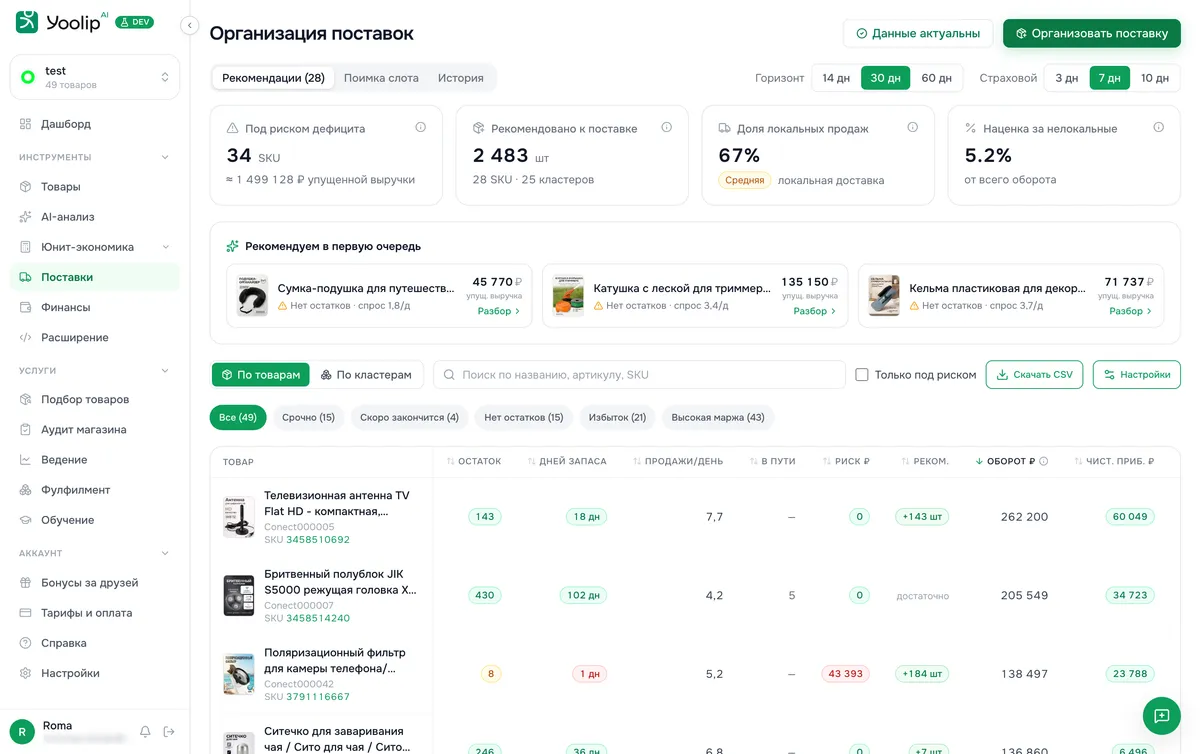The height and width of the screenshot is (754, 1200).
Task: Open the Катушка с леской recommendation card
Action: point(695,296)
